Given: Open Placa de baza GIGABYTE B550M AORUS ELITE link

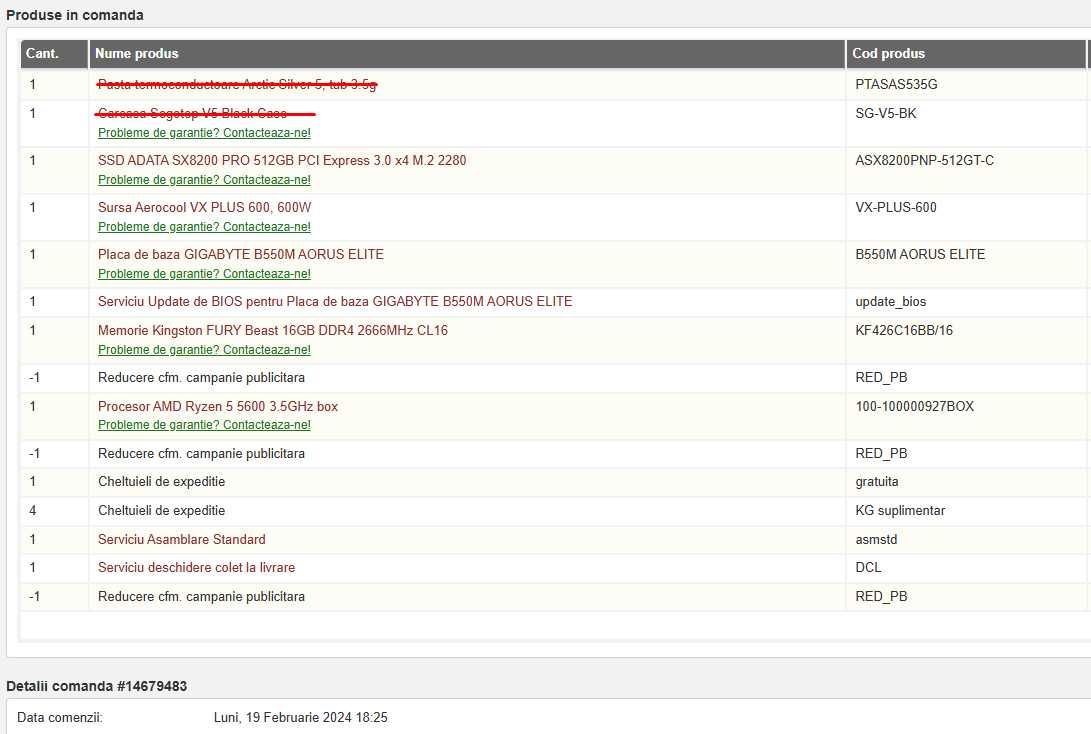Looking at the screenshot, I should point(241,254).
